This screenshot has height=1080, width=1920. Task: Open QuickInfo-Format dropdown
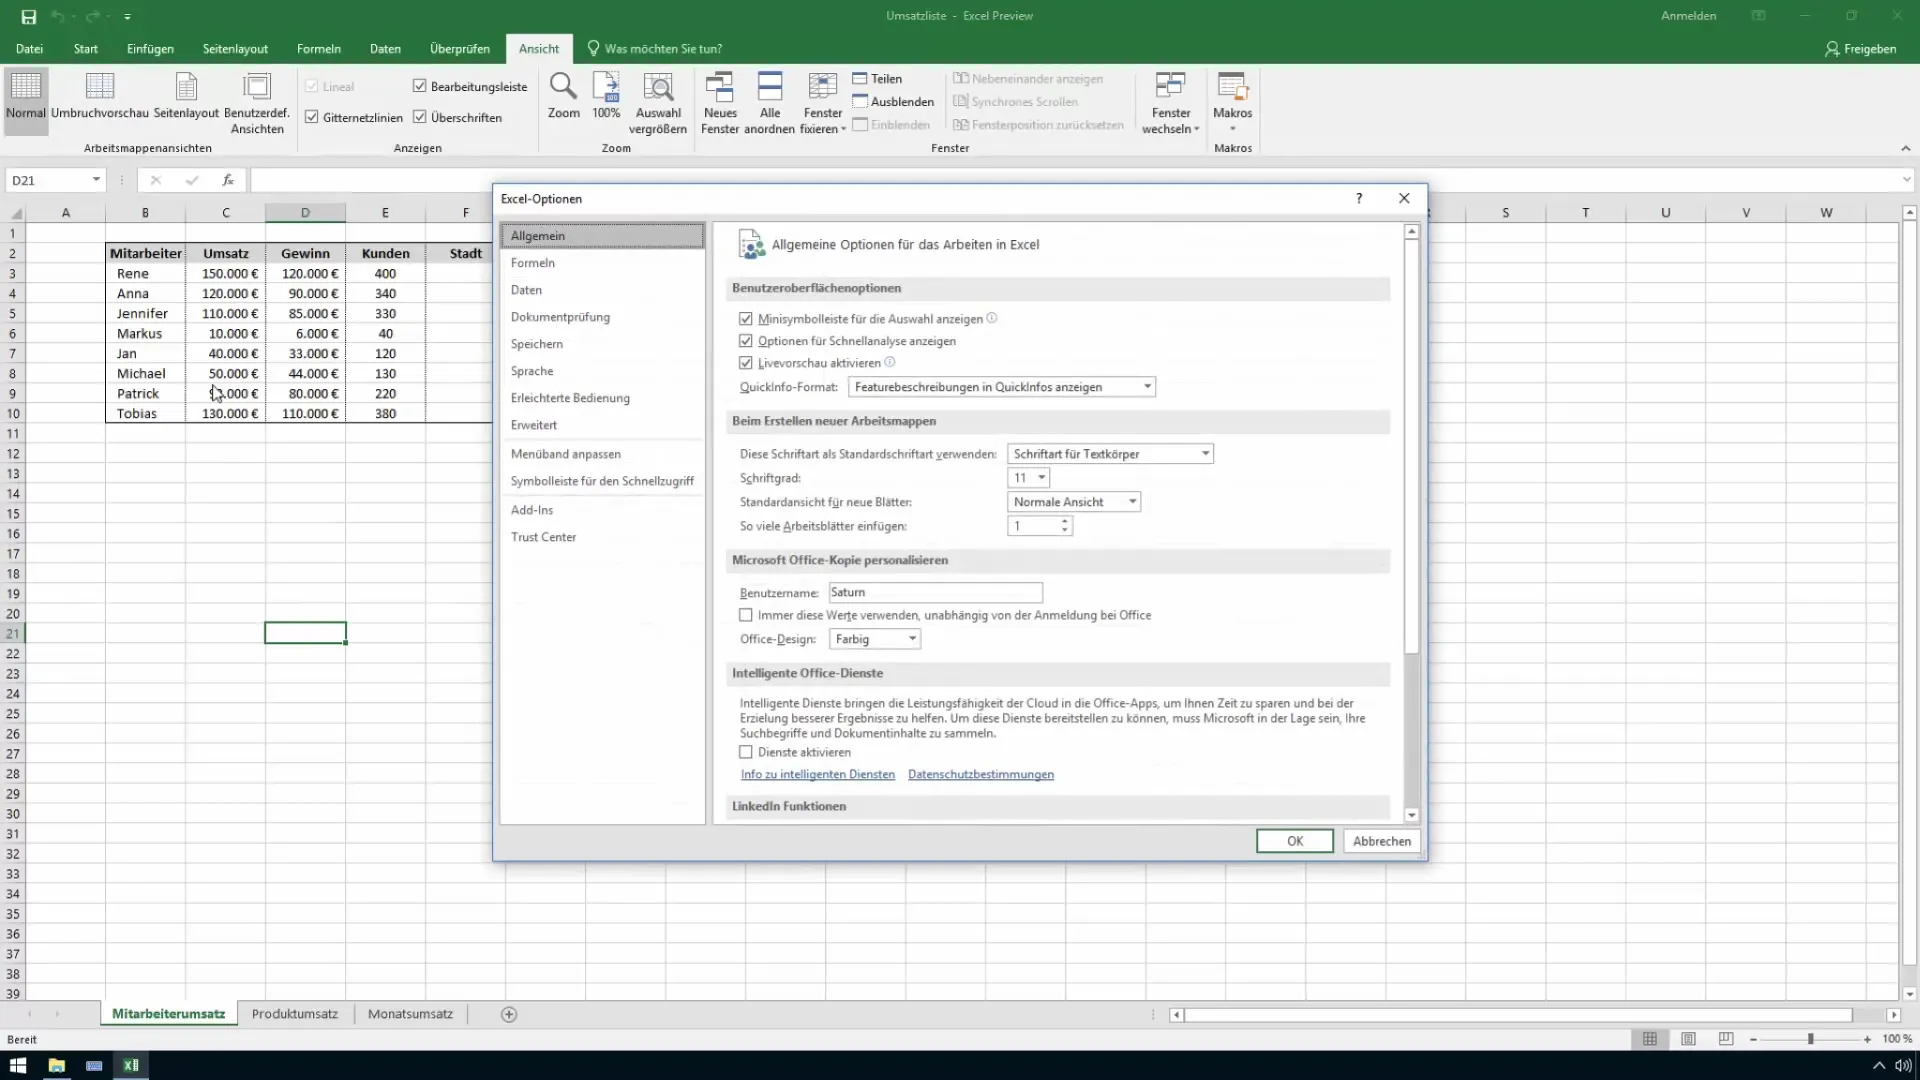pos(1001,387)
